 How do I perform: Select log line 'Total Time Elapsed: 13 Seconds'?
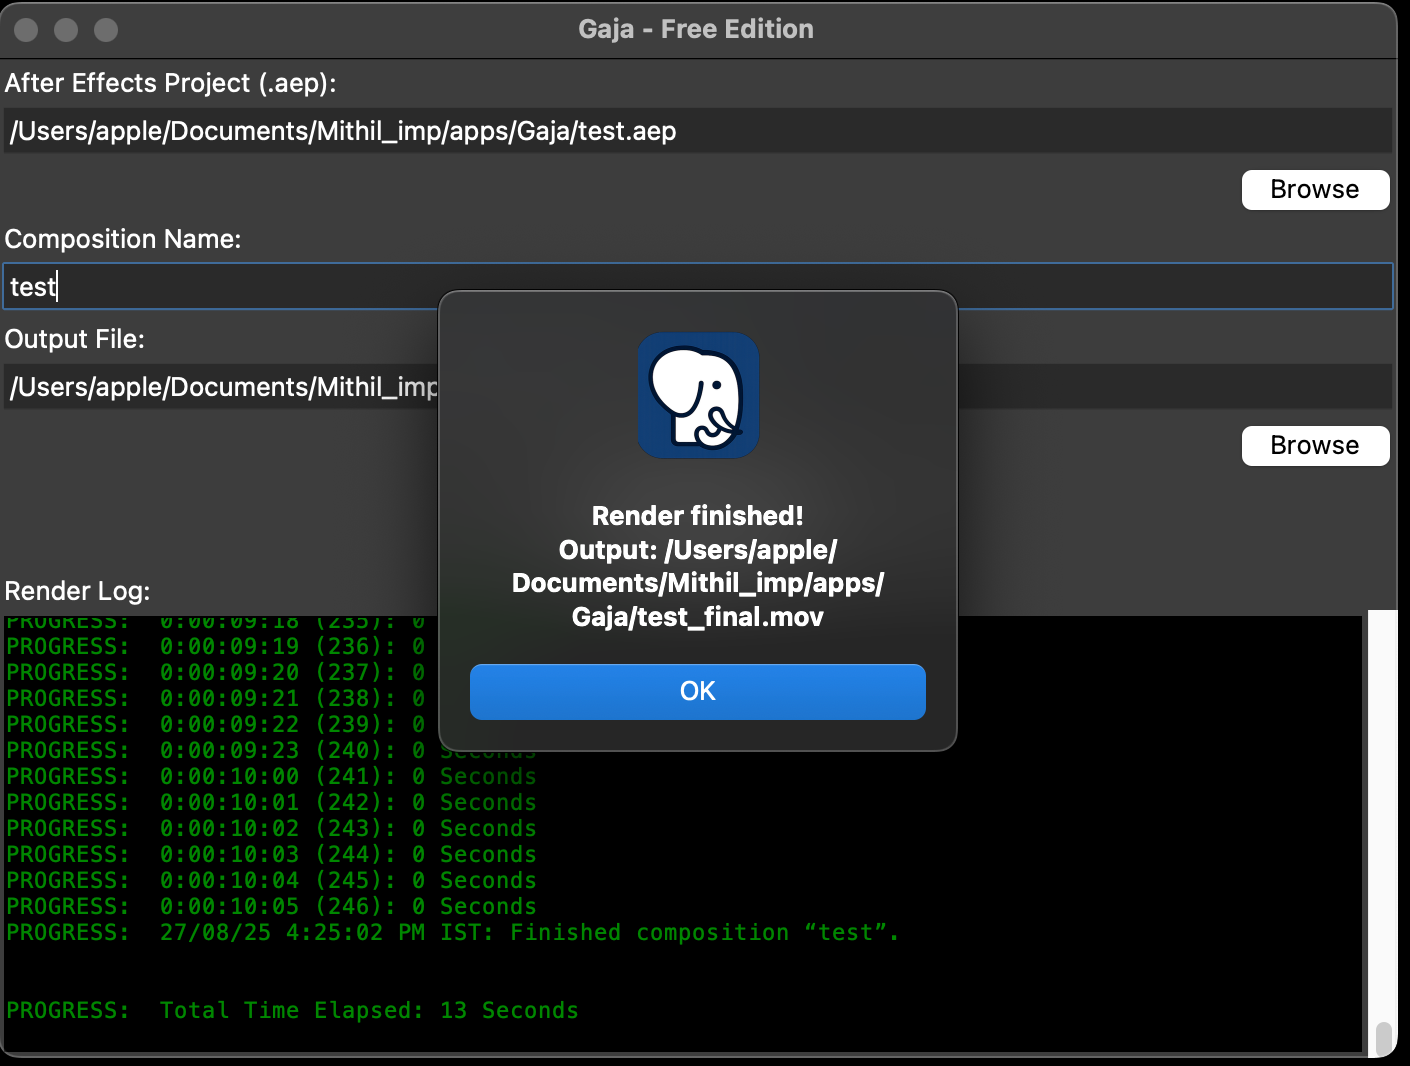[x=292, y=1010]
